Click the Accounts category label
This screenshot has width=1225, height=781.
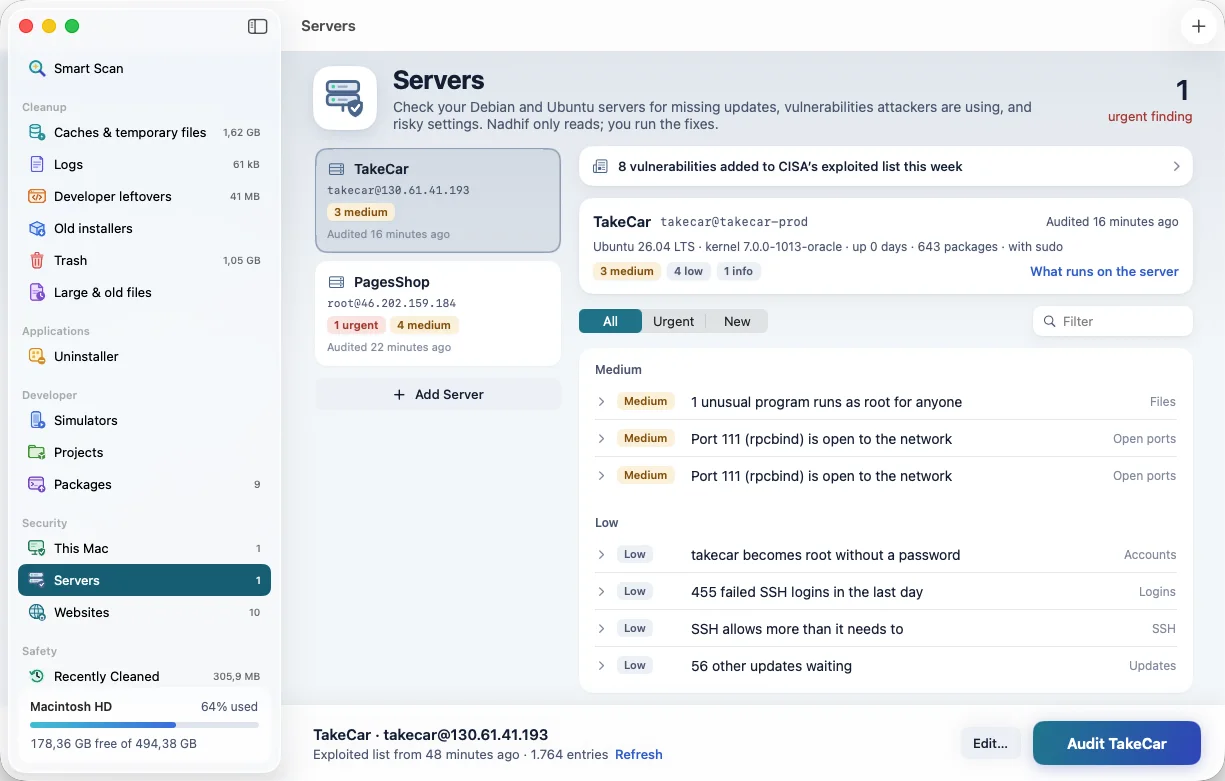[1150, 555]
